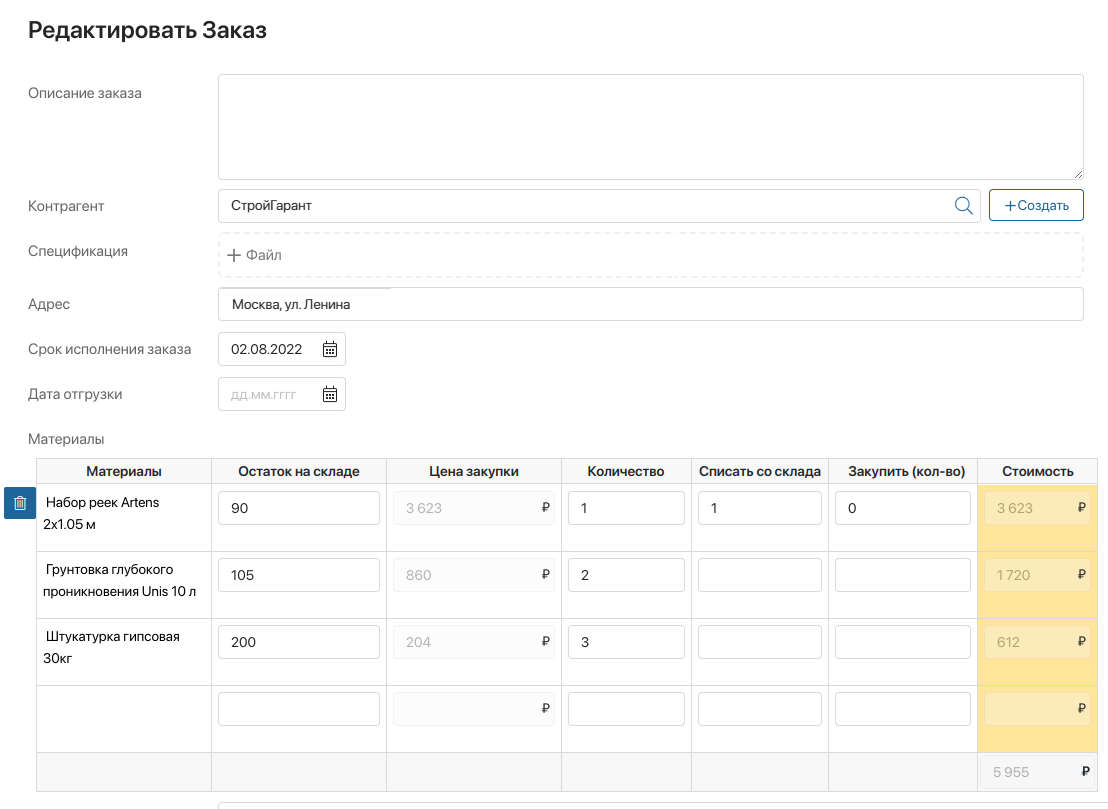The height and width of the screenshot is (809, 1108).
Task: Open calendar for Срок исполнения заказа
Action: [330, 349]
